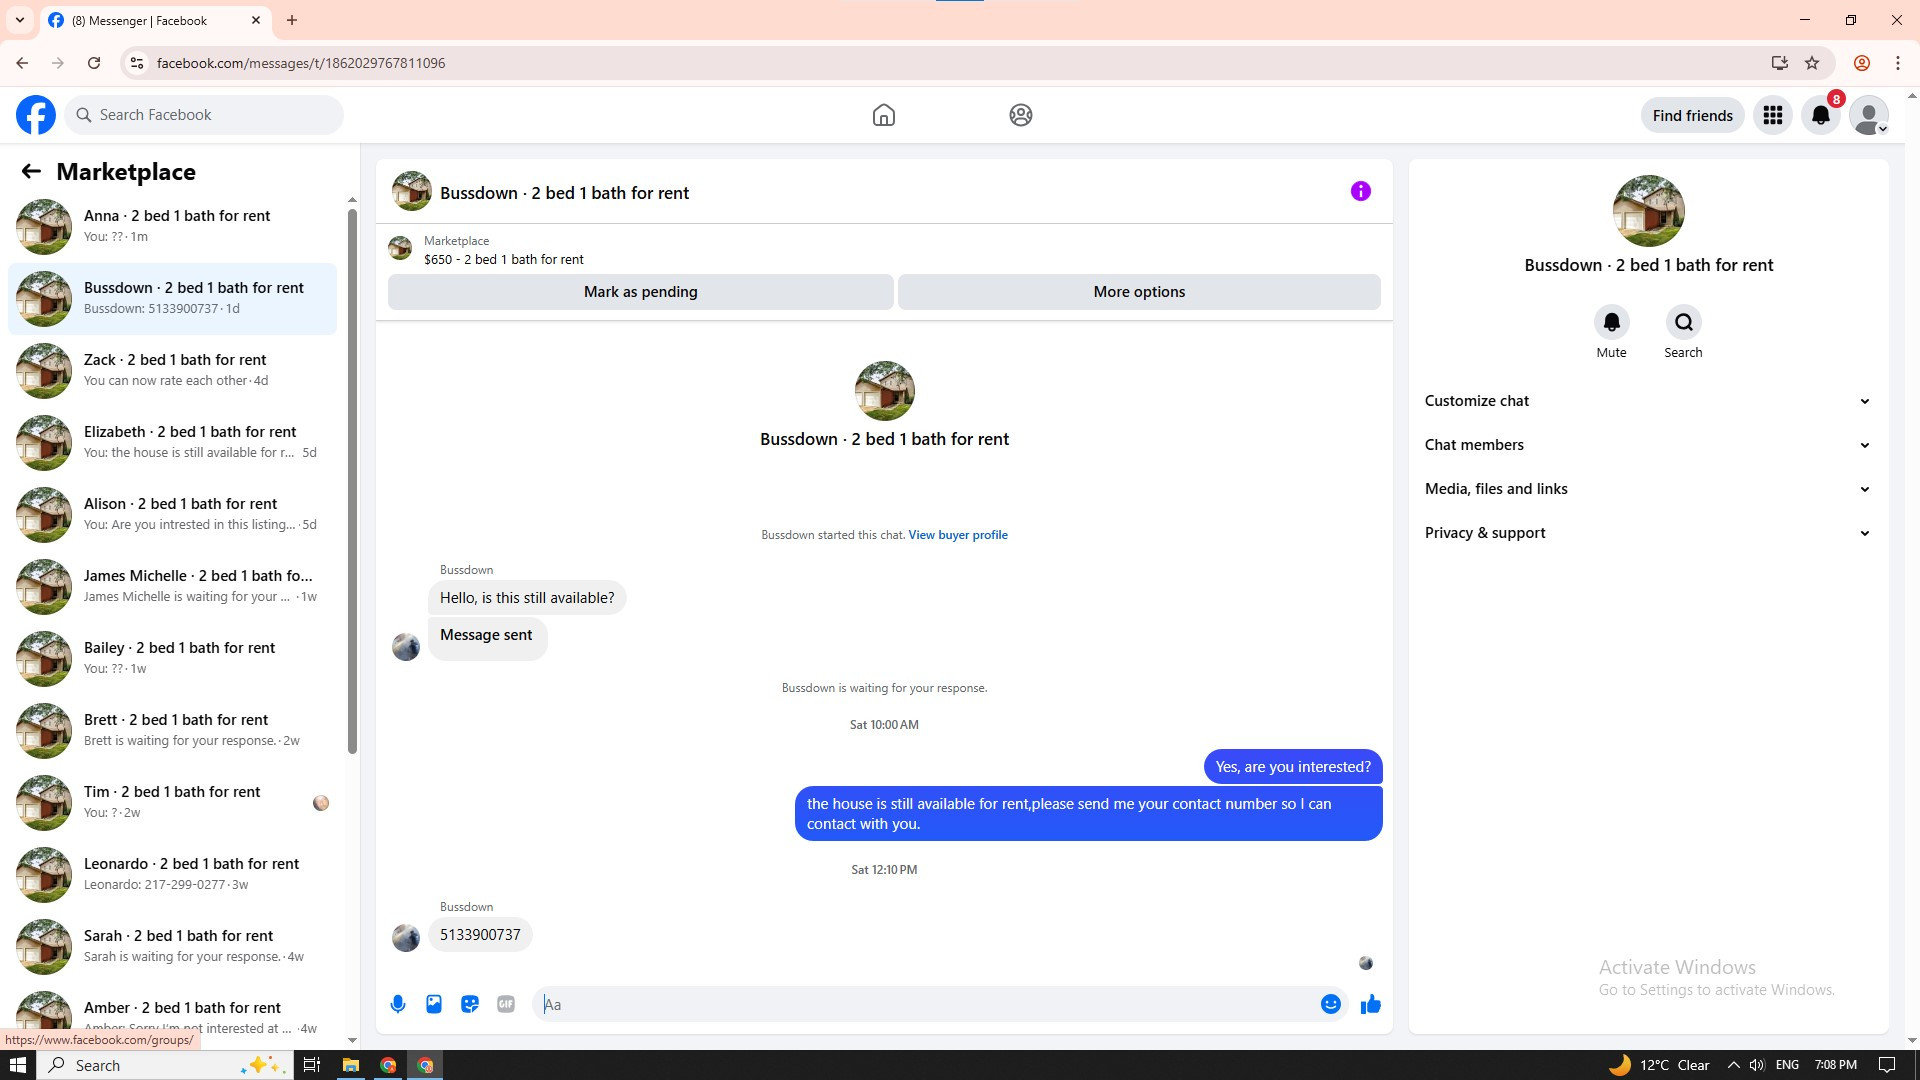1920x1080 pixels.
Task: Expand the Chat members section
Action: point(1647,445)
